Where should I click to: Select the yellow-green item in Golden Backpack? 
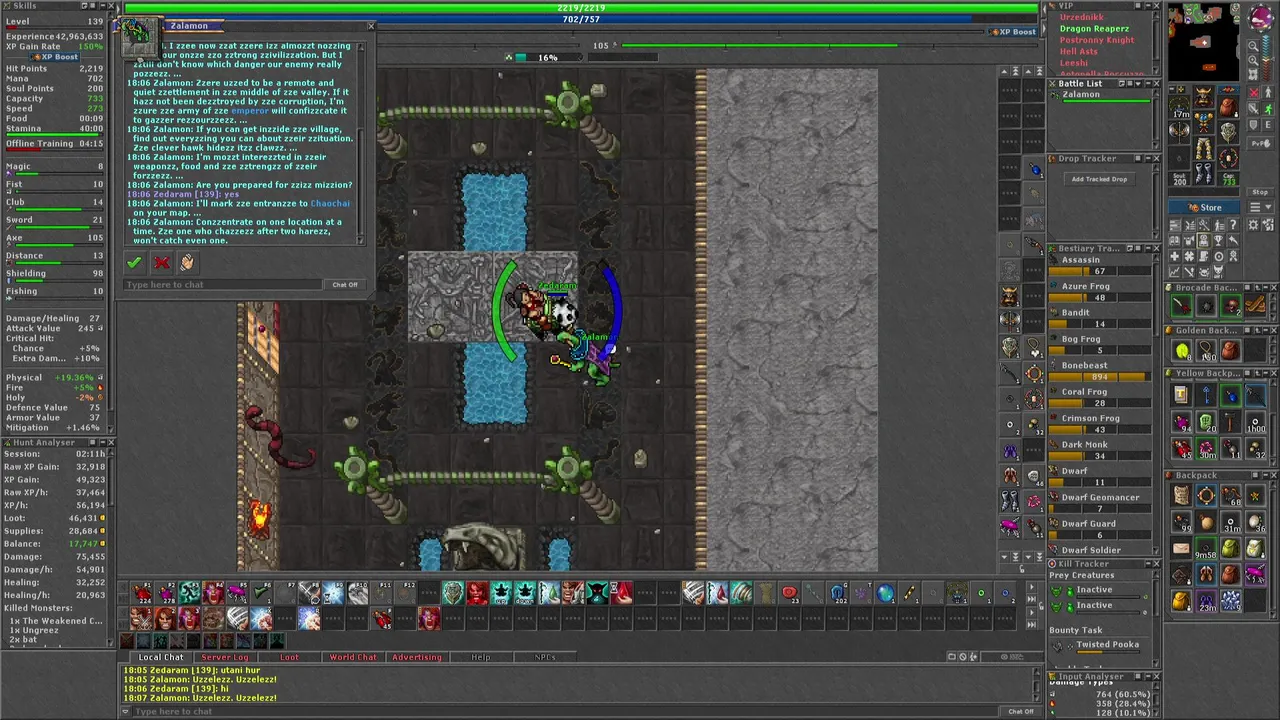coord(1181,350)
